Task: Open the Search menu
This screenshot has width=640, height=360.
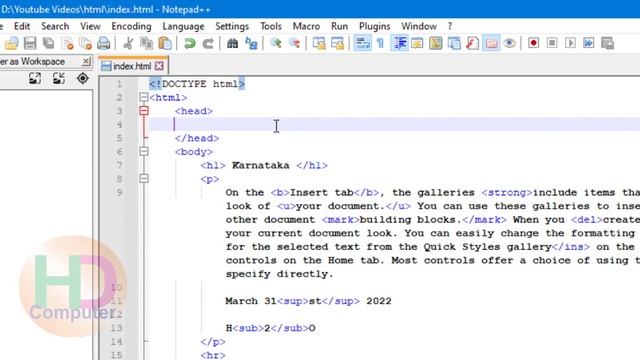Action: 55,26
